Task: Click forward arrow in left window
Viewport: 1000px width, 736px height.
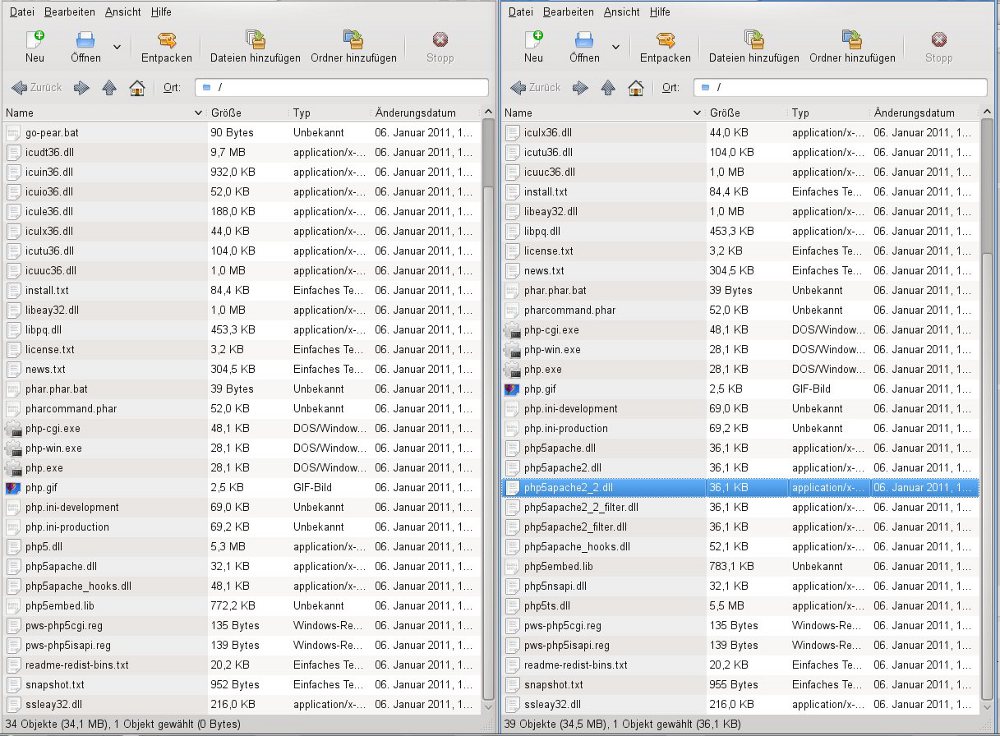Action: [82, 87]
